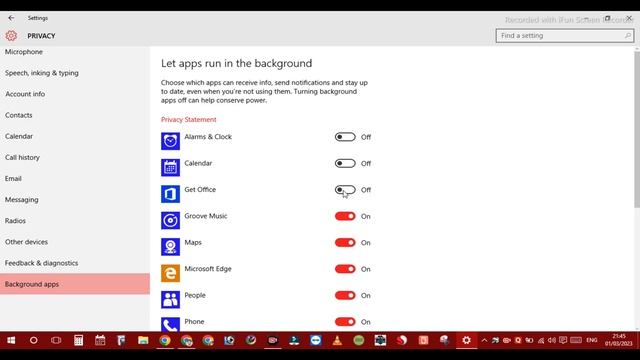Open Calculator from the taskbar
This screenshot has height=360, width=640.
pos(78,340)
